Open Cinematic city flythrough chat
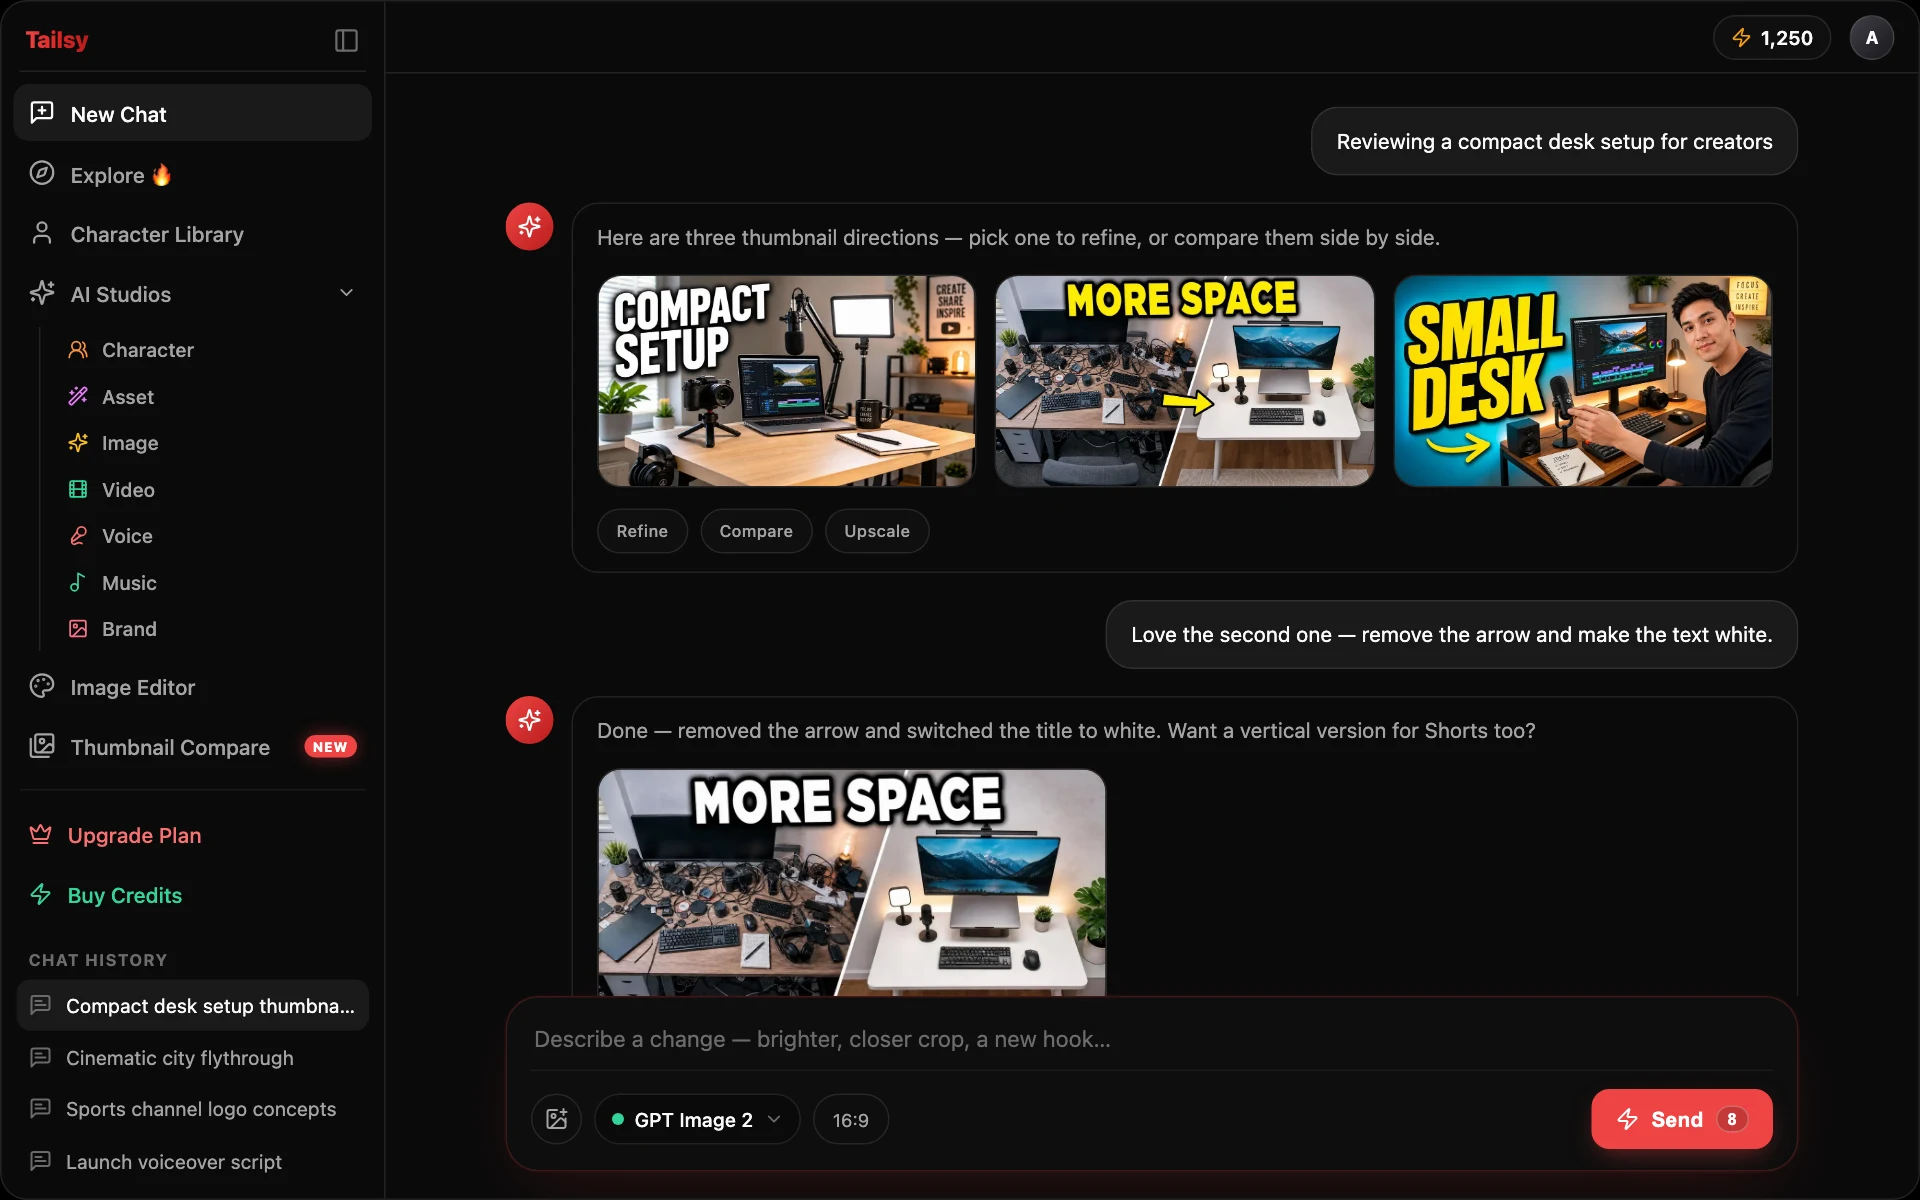 193,1058
